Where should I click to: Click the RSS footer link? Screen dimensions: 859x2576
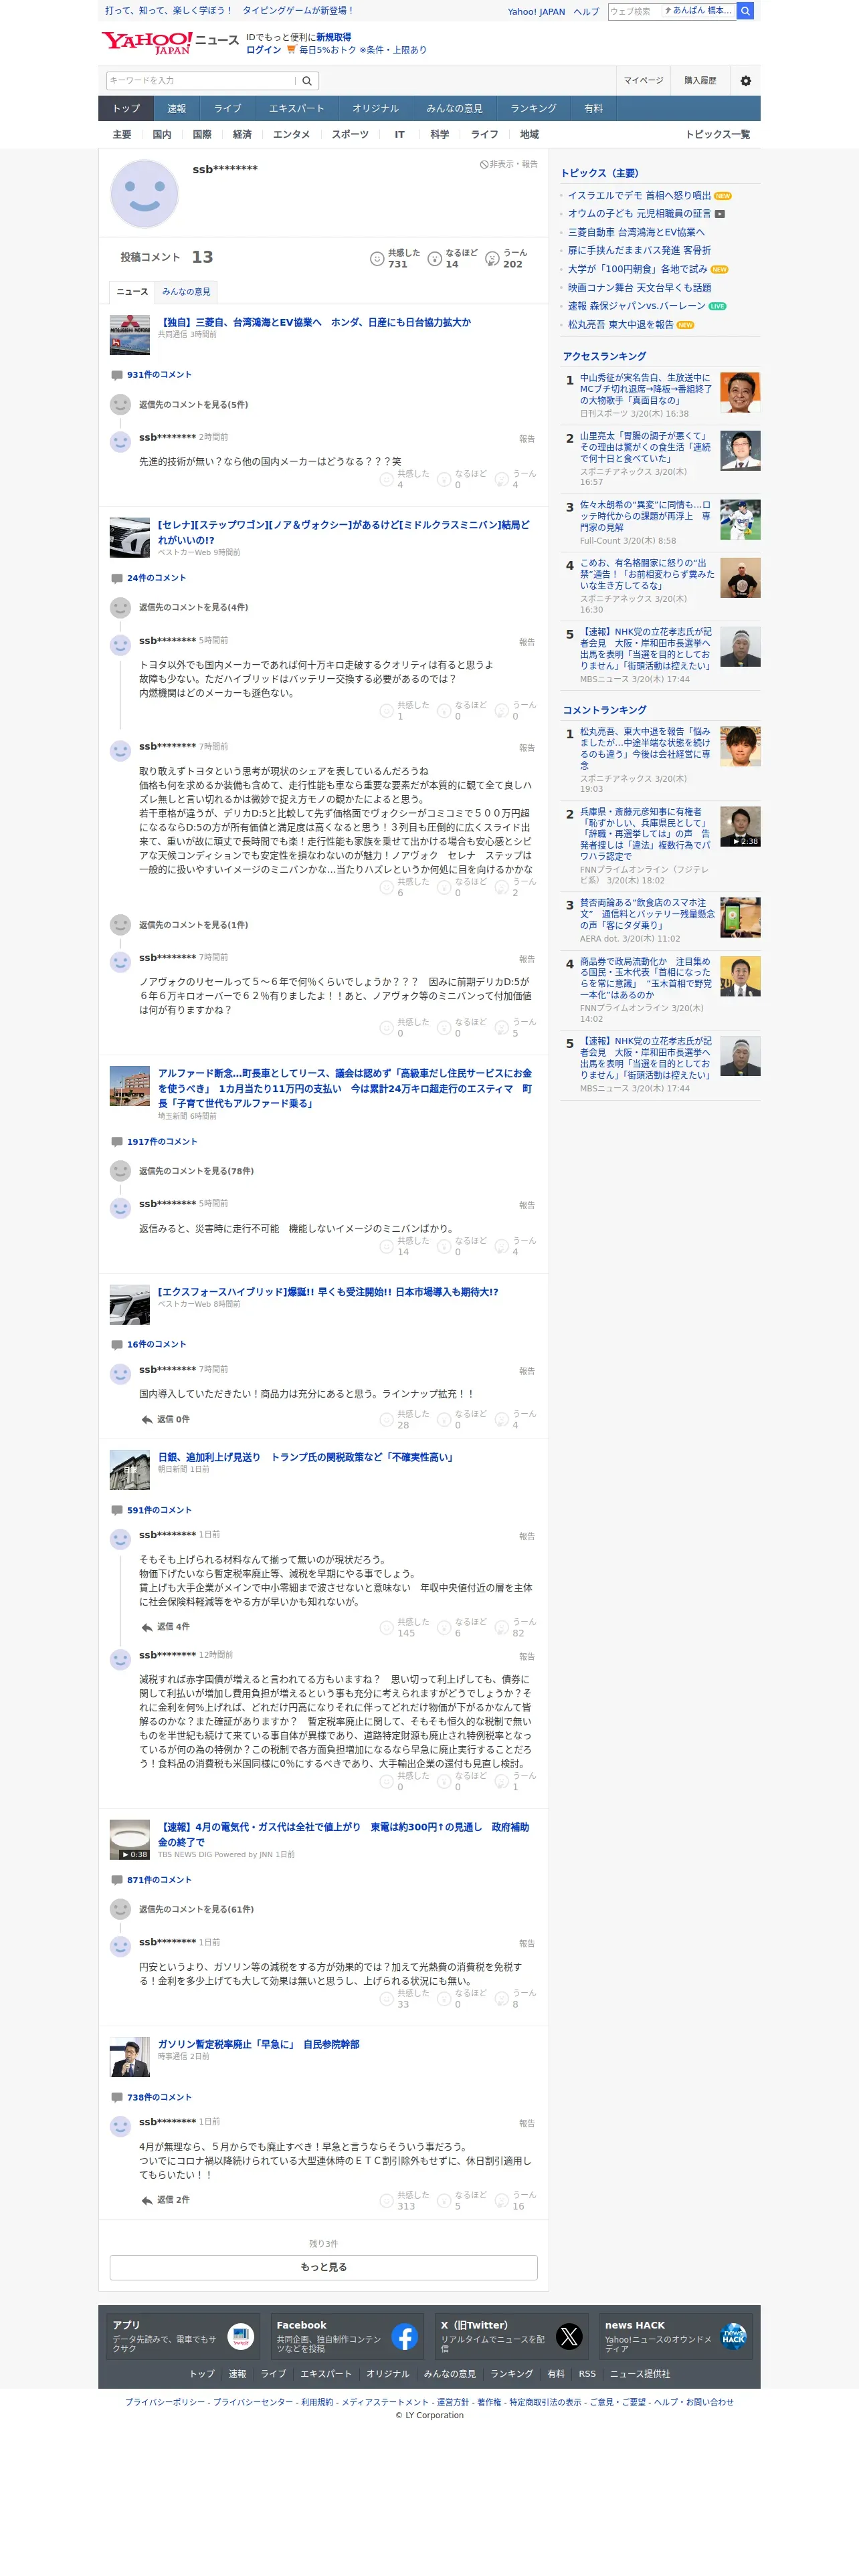coord(587,2374)
